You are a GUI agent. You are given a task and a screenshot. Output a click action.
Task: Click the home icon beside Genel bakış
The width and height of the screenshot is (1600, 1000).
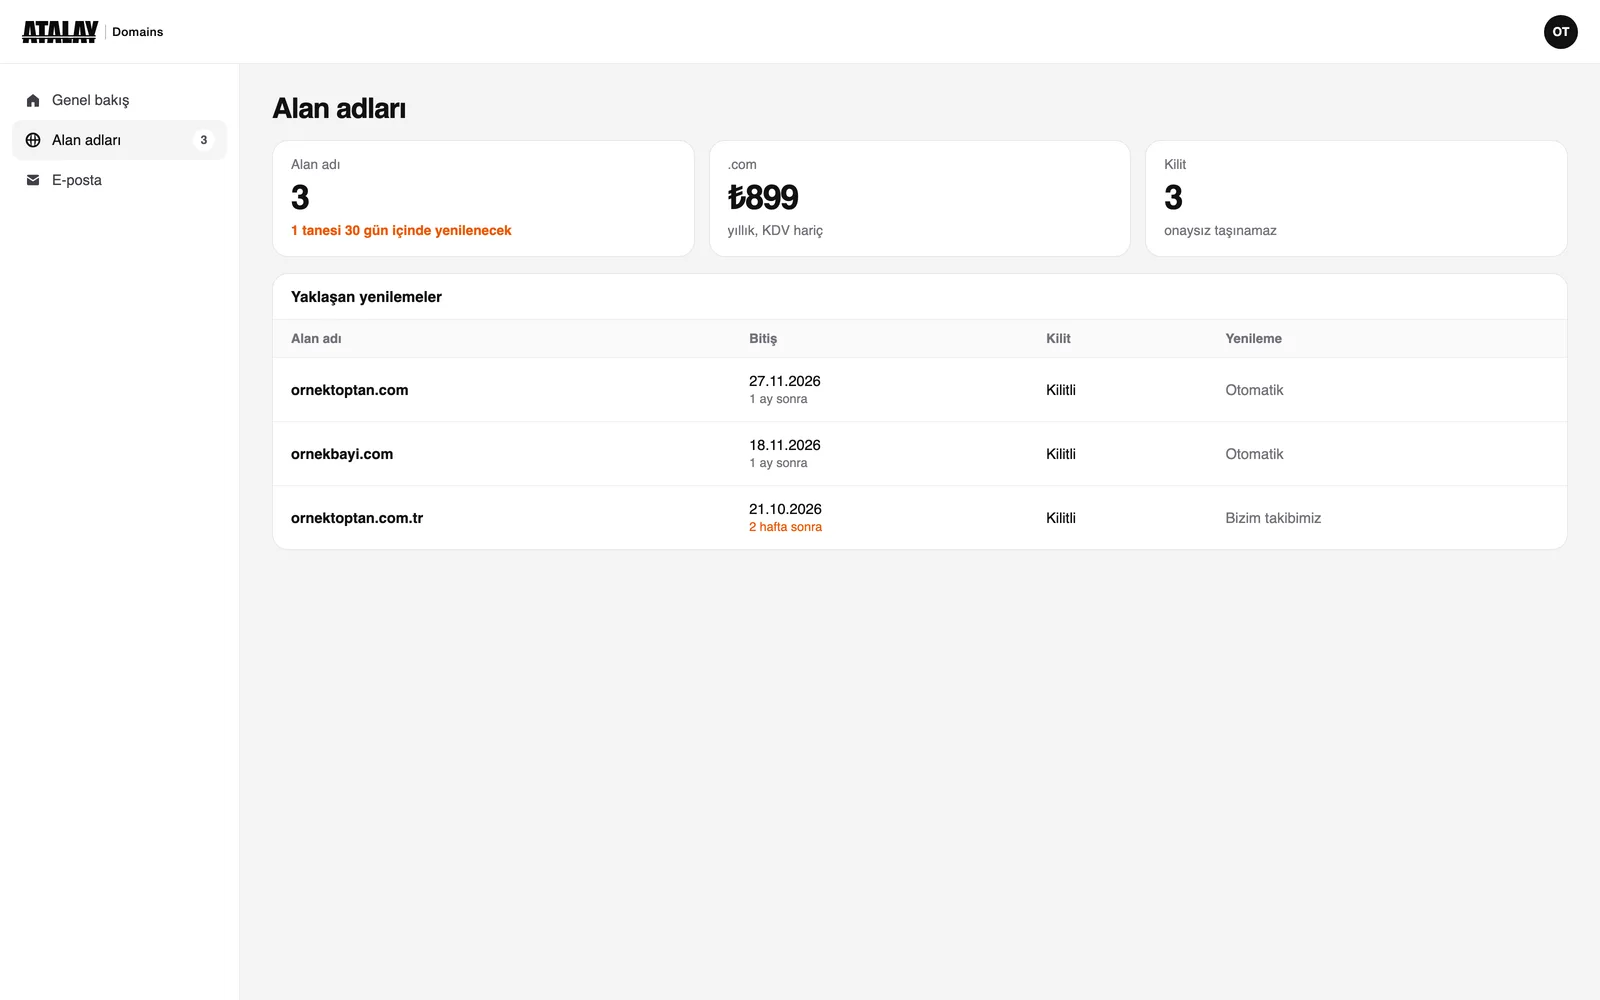point(33,100)
